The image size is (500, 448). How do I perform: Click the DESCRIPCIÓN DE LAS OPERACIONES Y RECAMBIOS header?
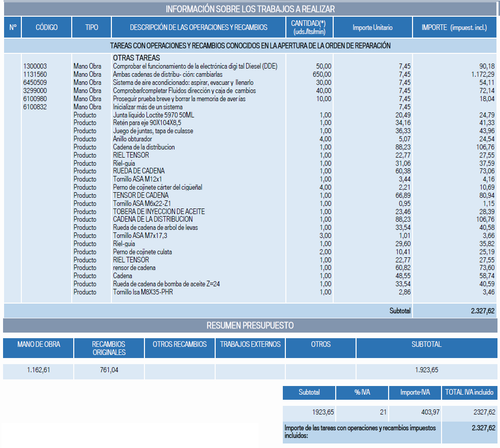click(198, 27)
